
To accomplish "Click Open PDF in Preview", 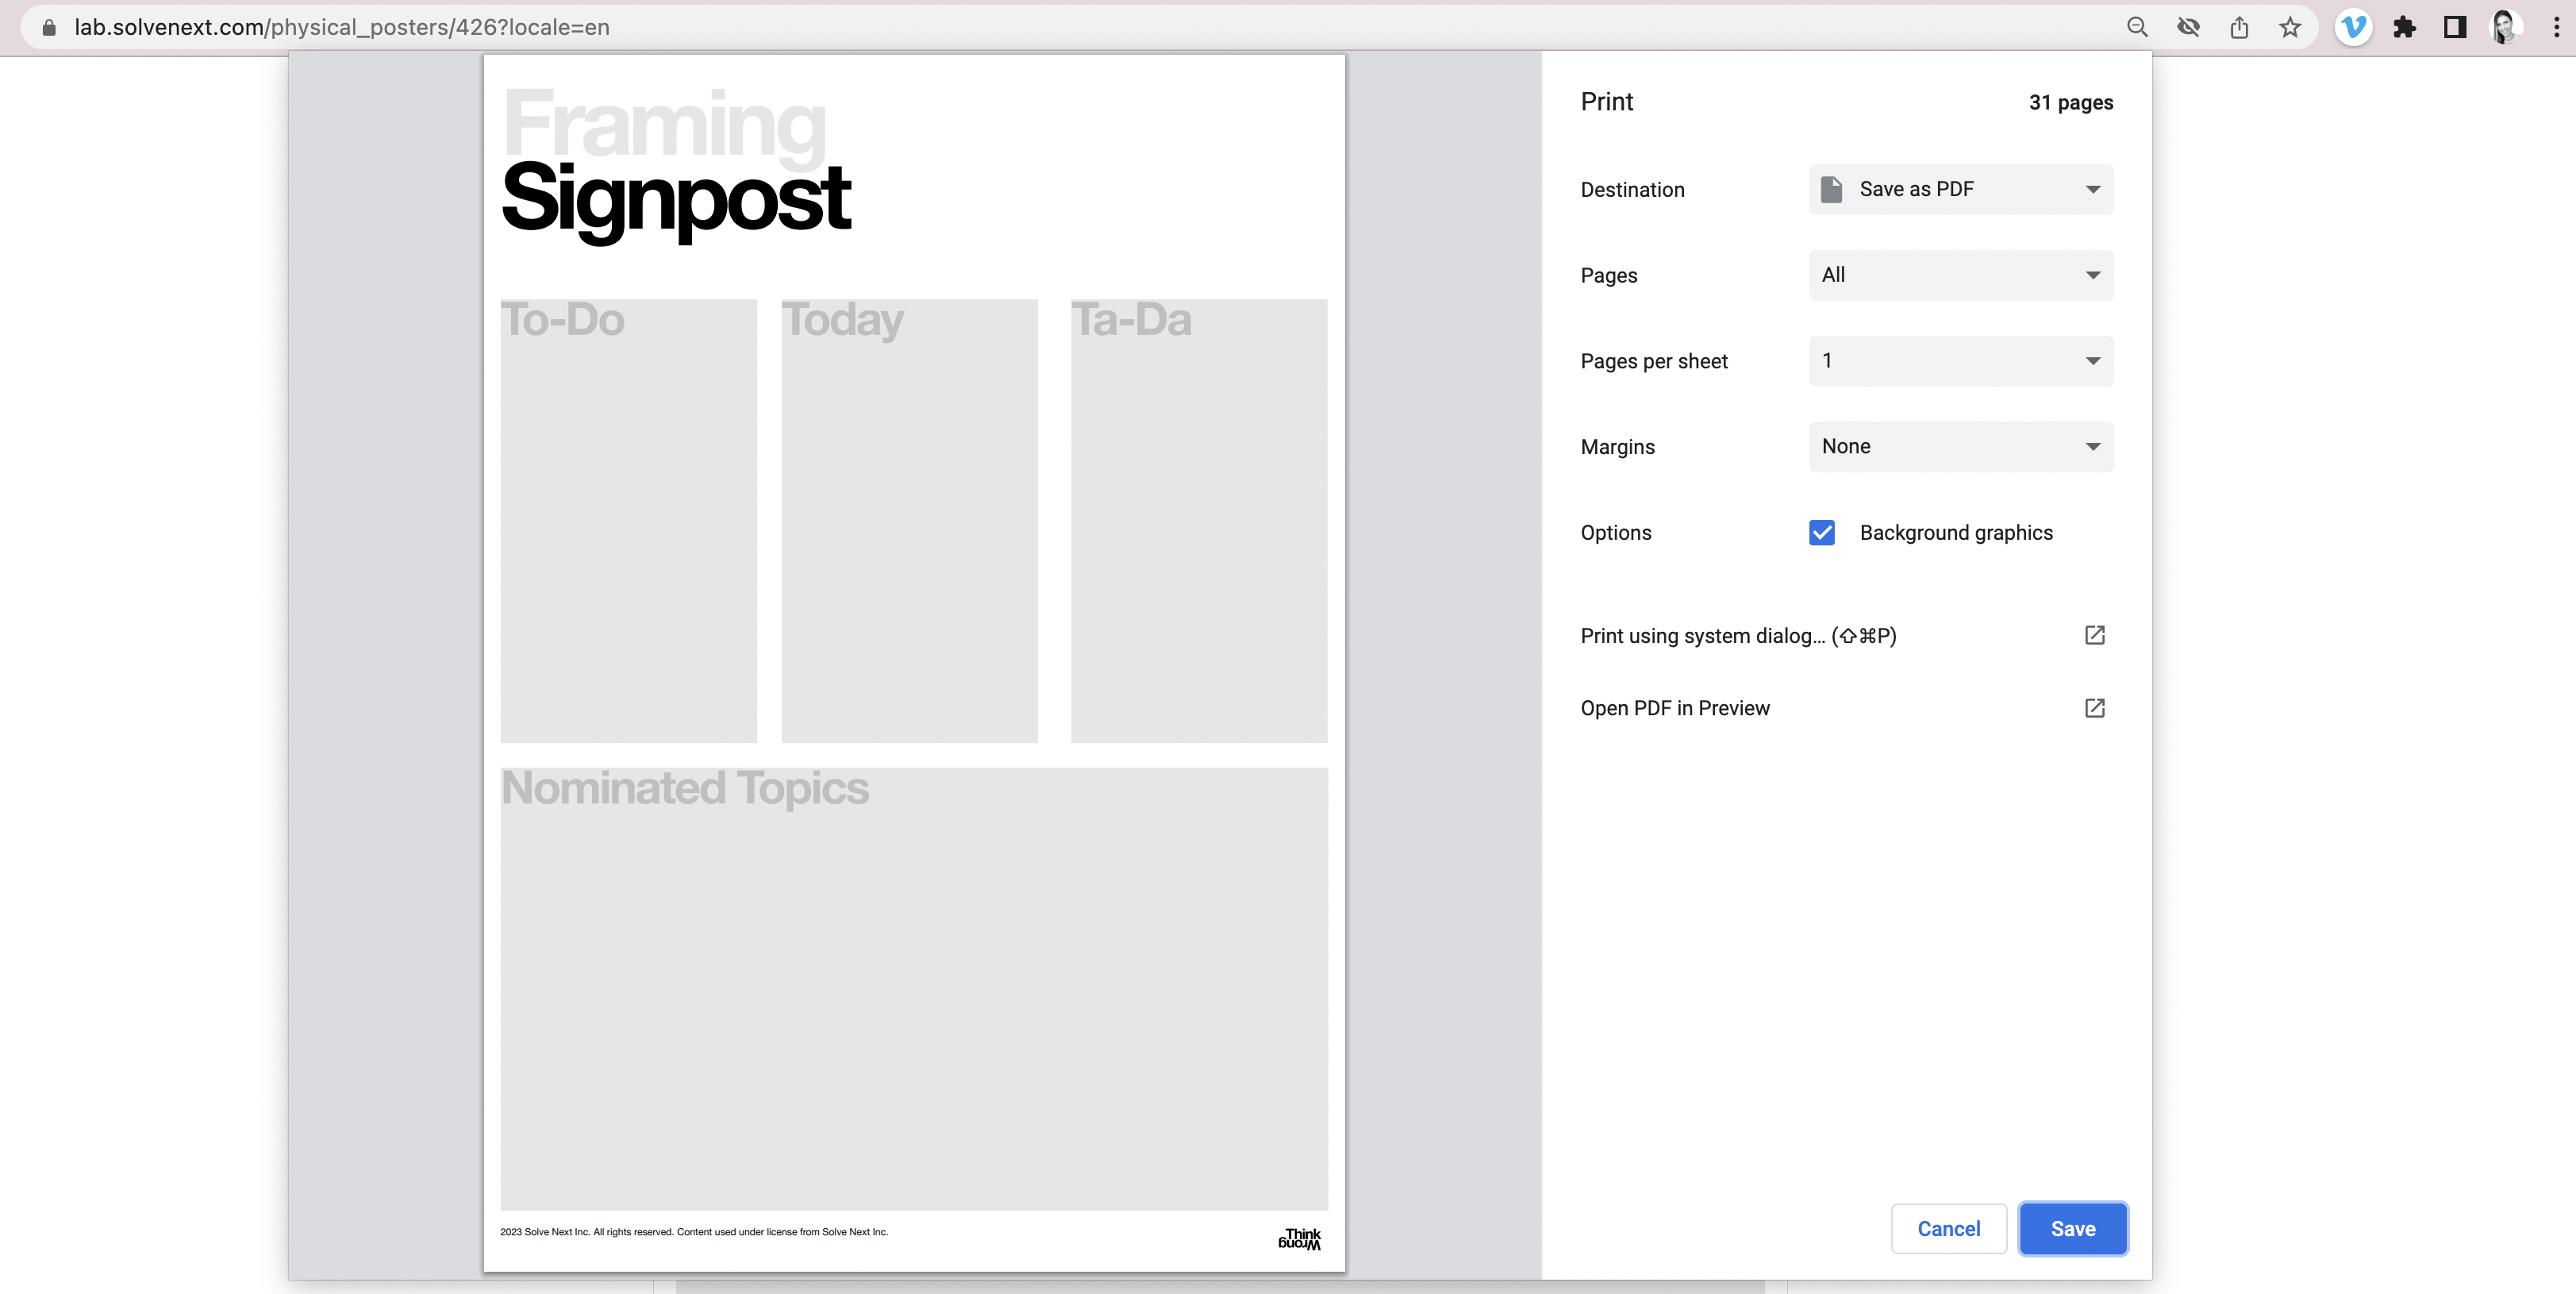I will click(1675, 708).
